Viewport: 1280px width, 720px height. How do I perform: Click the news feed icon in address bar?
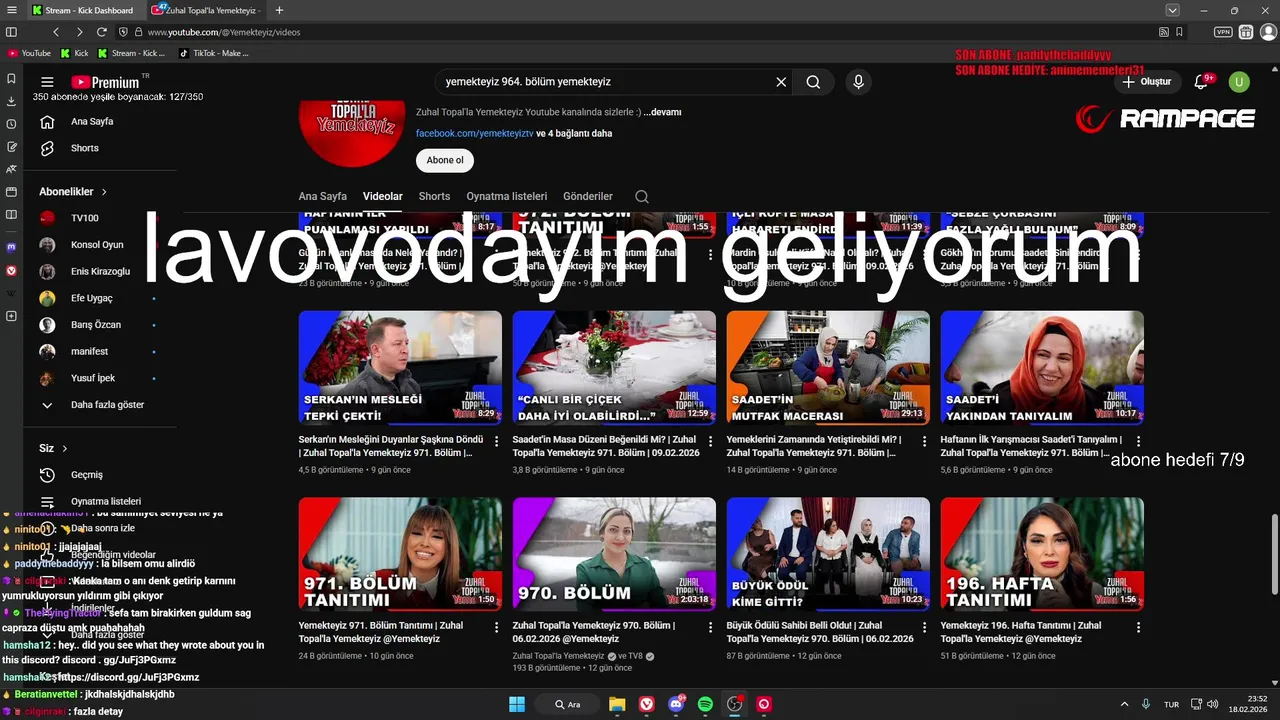(1163, 32)
